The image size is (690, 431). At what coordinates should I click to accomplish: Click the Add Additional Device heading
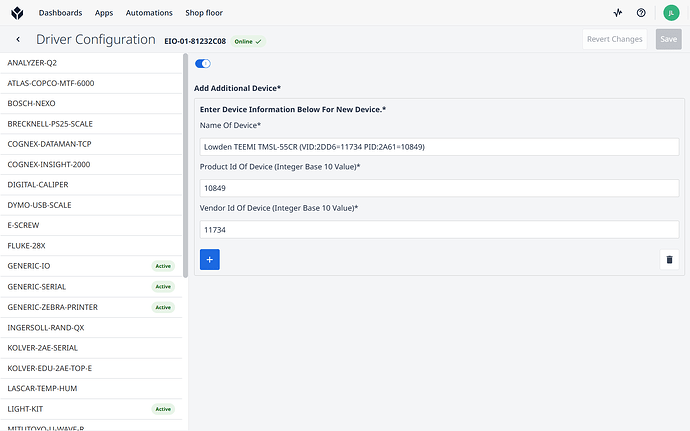click(237, 88)
